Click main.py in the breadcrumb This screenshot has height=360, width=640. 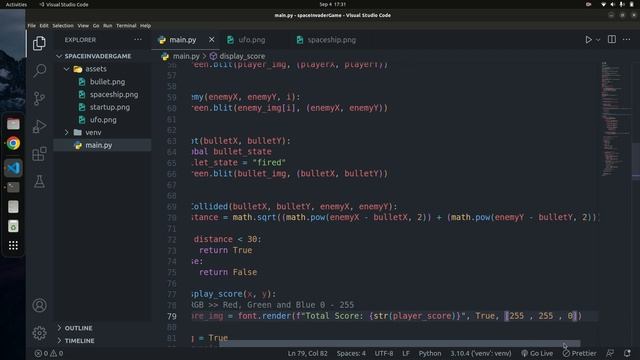click(186, 56)
